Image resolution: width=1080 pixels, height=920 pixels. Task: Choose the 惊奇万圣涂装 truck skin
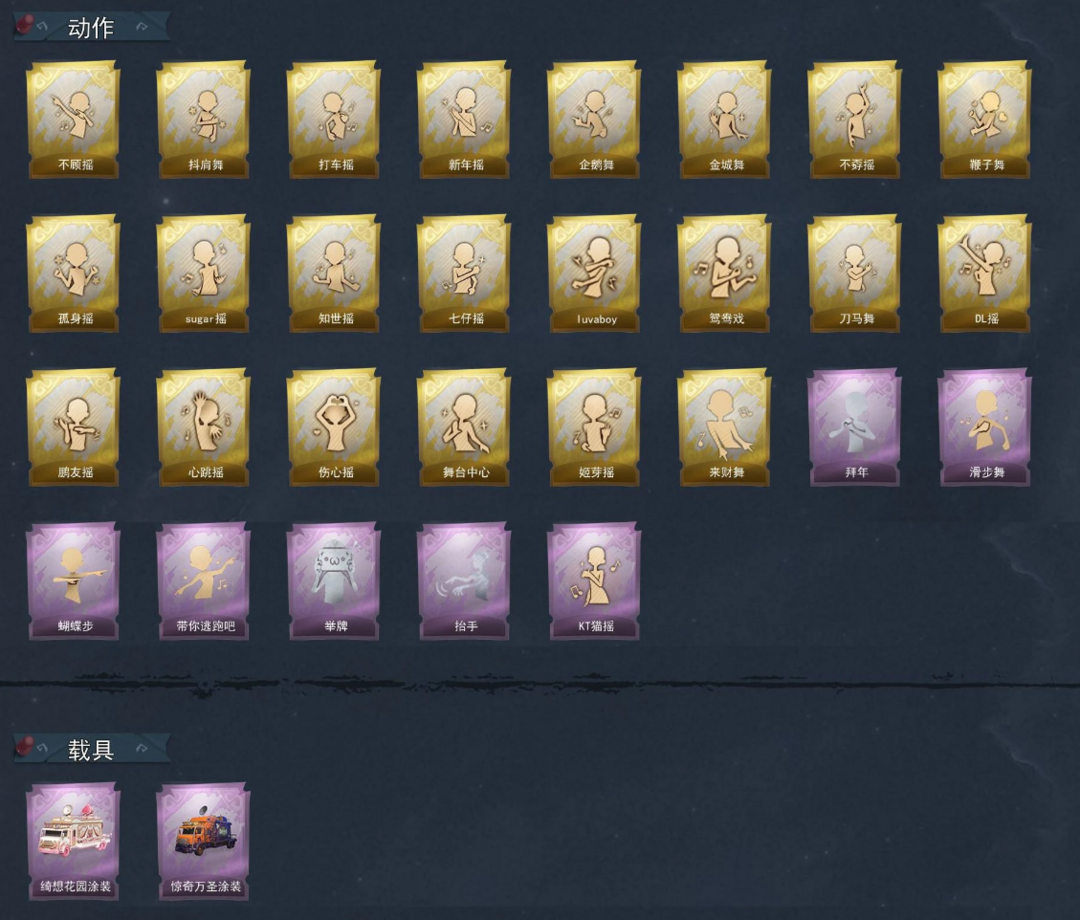[204, 841]
